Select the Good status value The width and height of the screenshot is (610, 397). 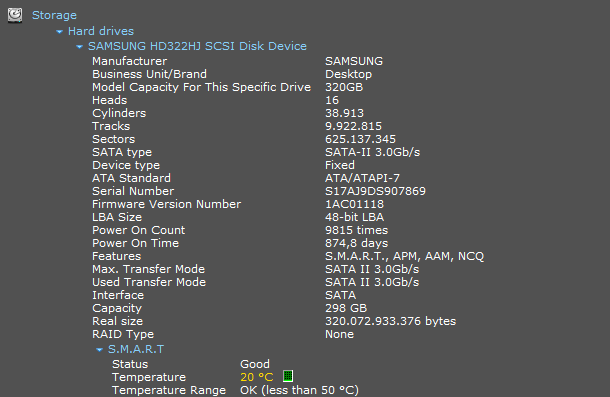[x=255, y=364]
